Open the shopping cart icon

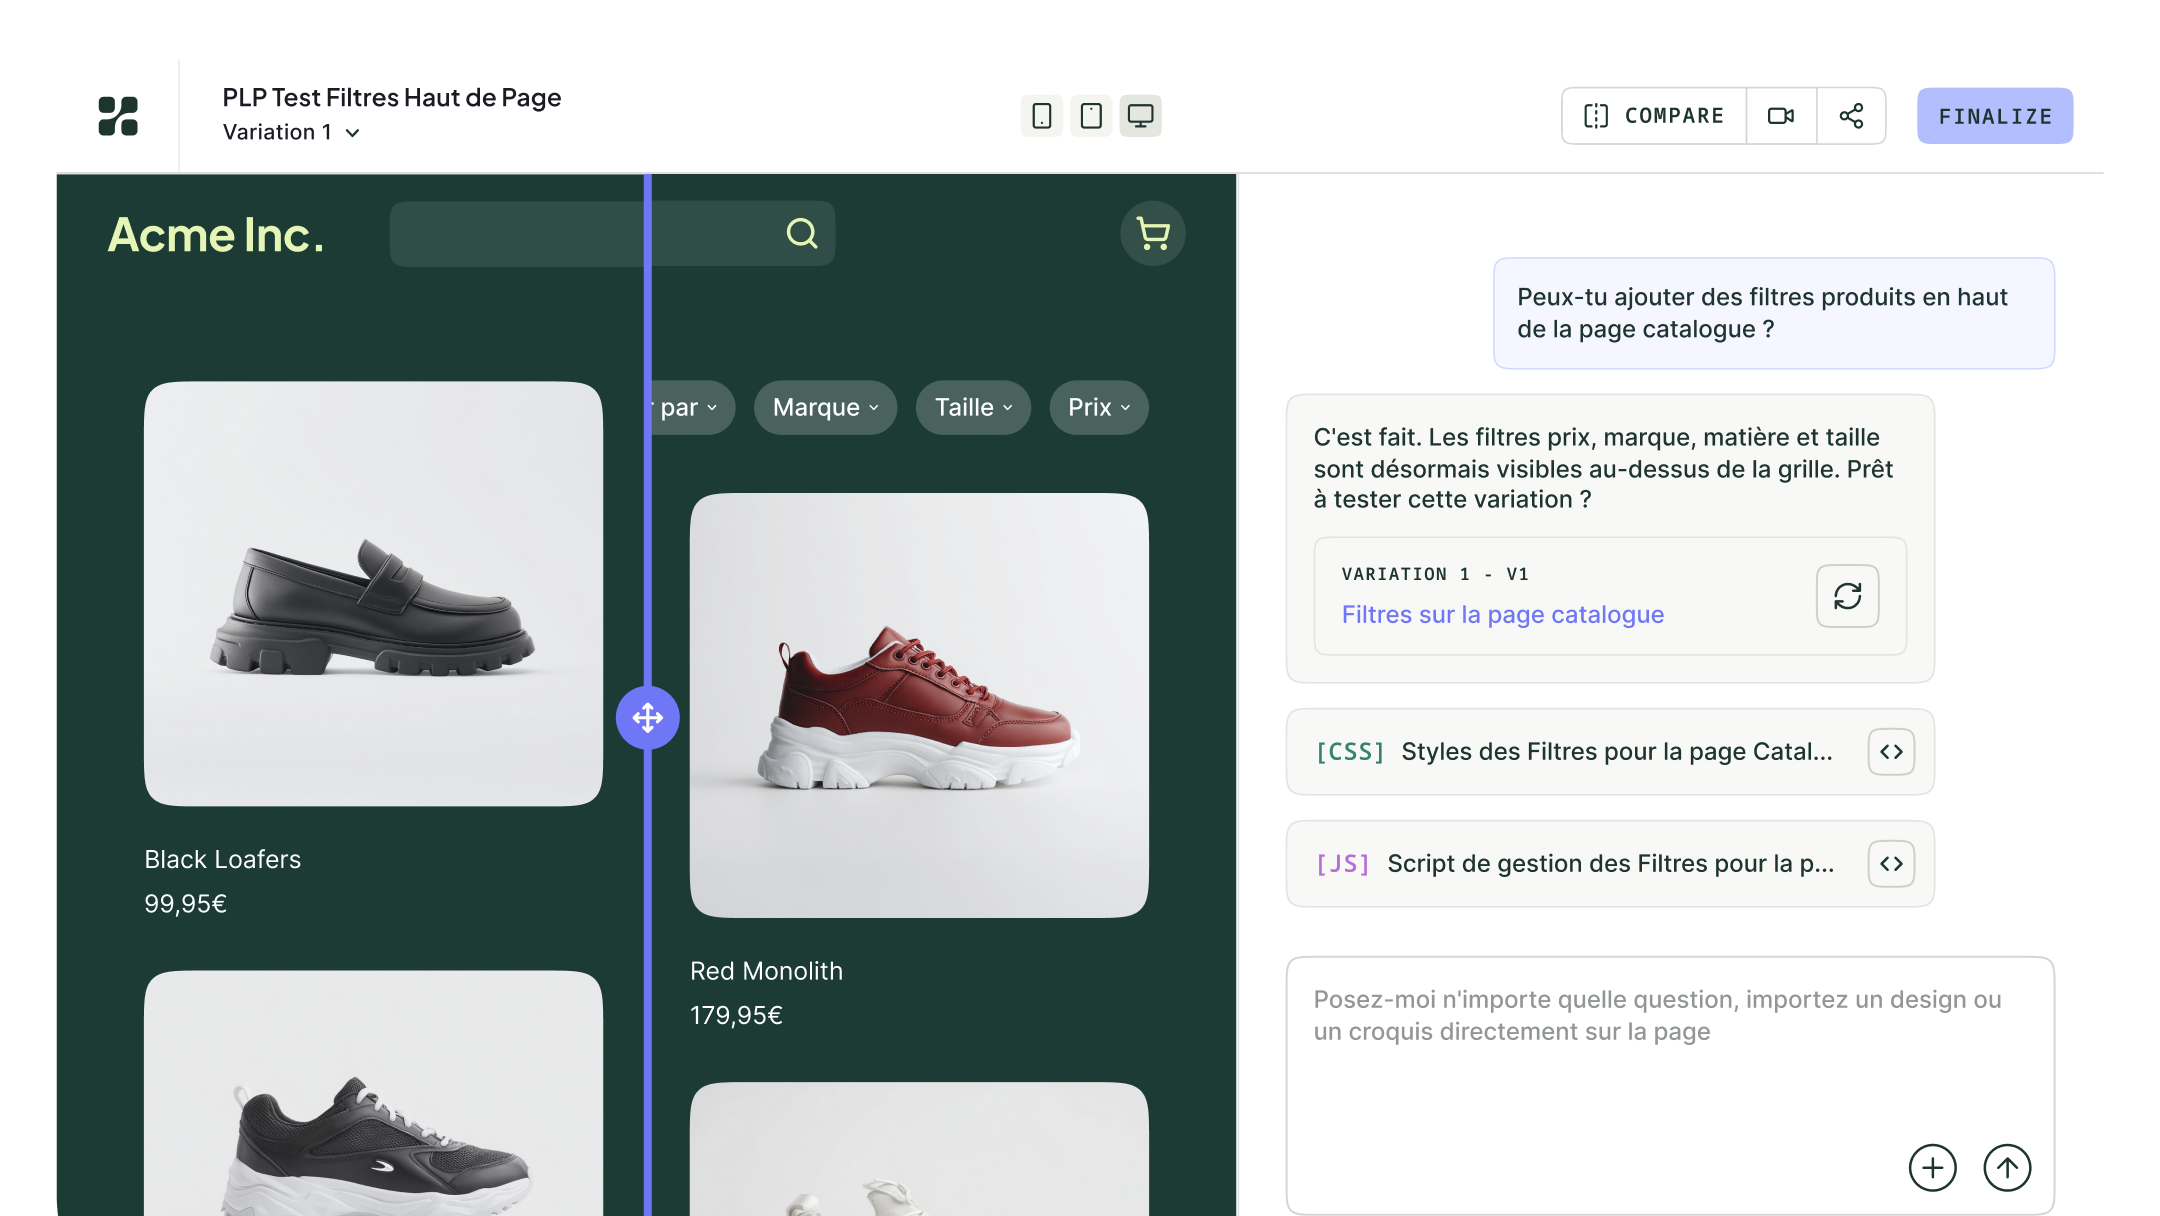point(1152,234)
